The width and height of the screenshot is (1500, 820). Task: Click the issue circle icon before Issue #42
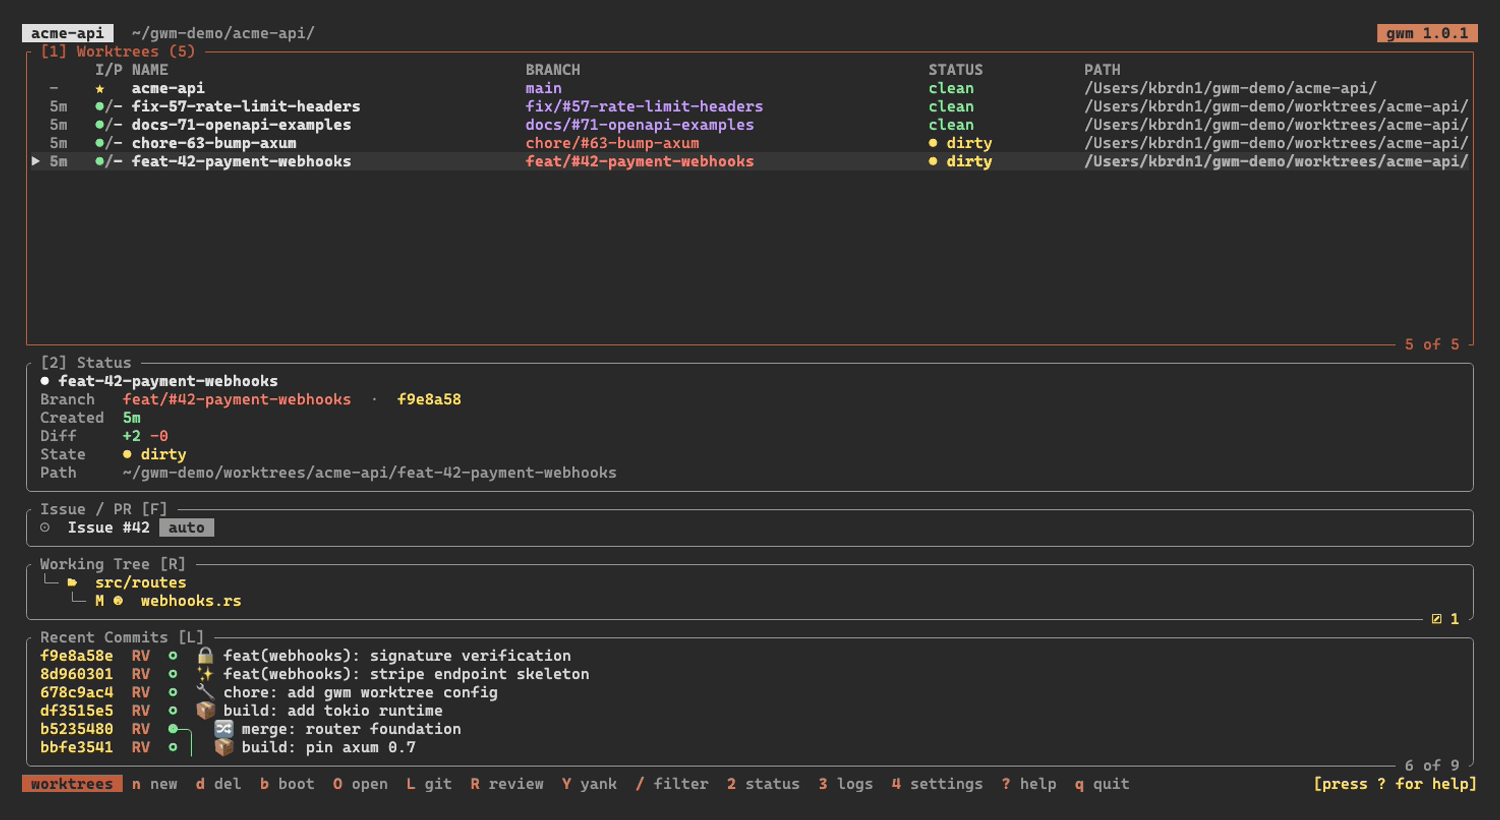tap(45, 528)
